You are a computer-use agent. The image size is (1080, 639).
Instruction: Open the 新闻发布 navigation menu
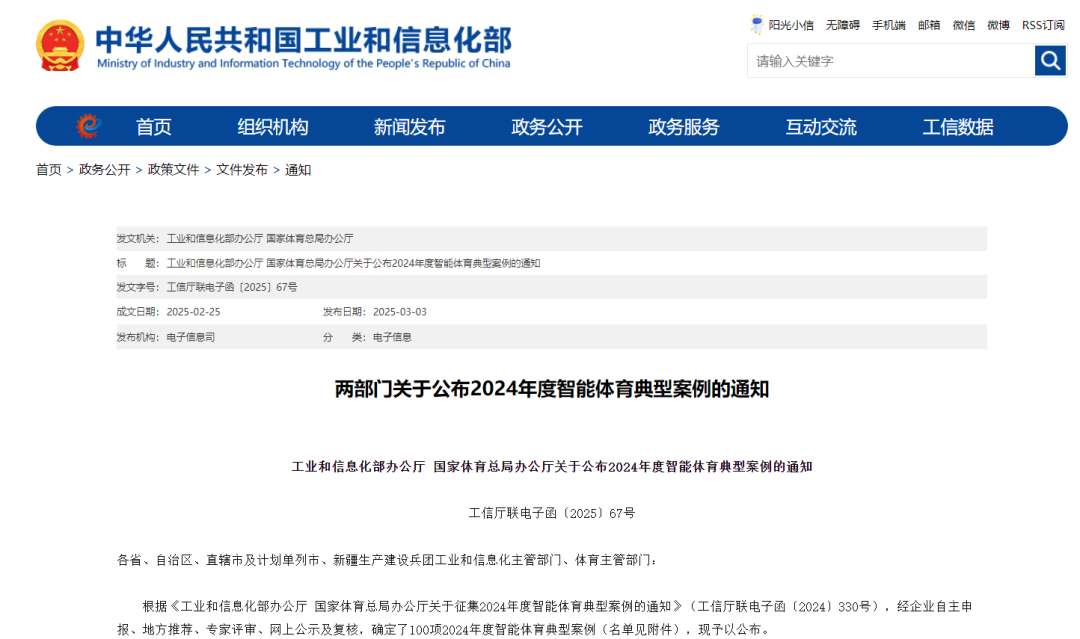412,126
